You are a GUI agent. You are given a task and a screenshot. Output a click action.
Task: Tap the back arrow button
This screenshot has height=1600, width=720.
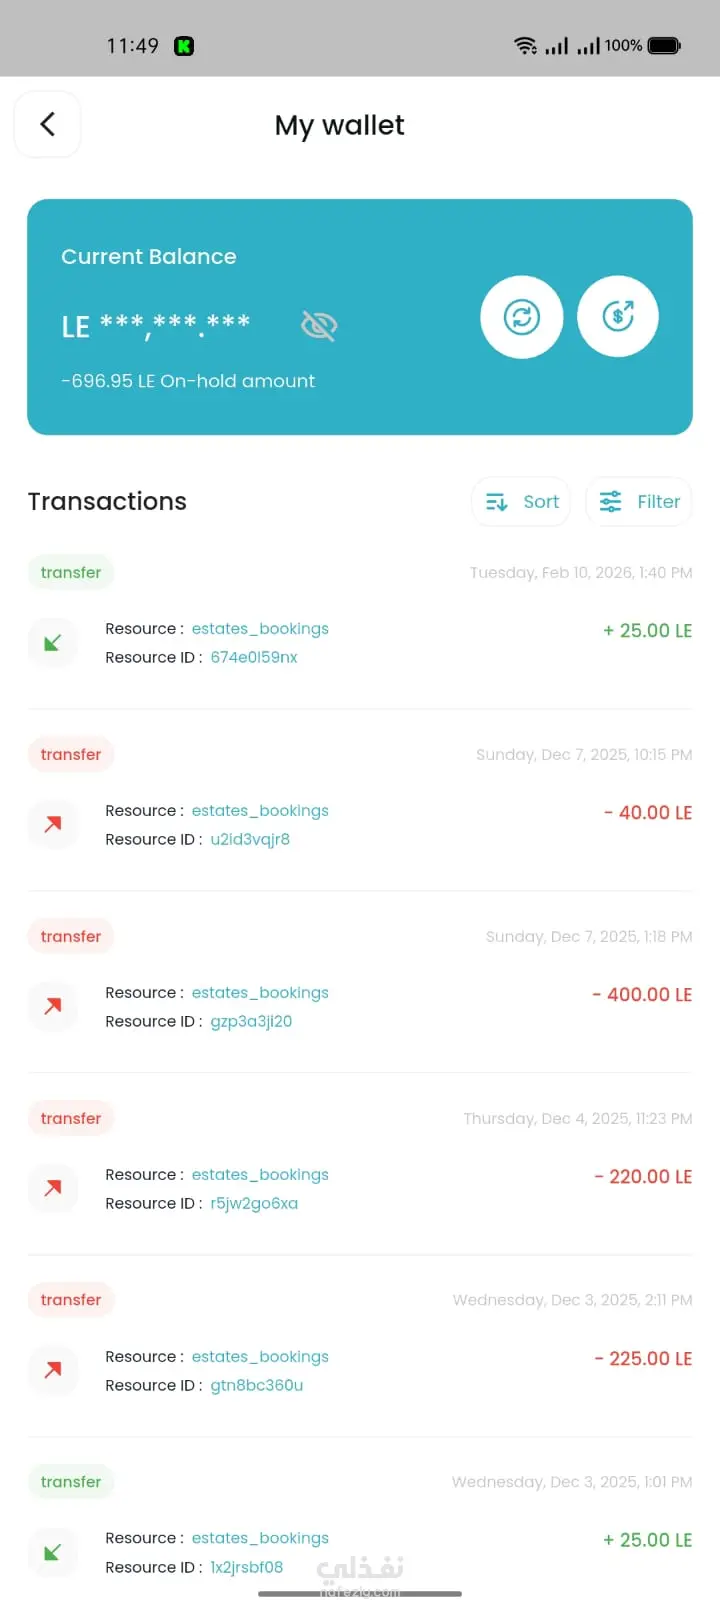tap(47, 124)
